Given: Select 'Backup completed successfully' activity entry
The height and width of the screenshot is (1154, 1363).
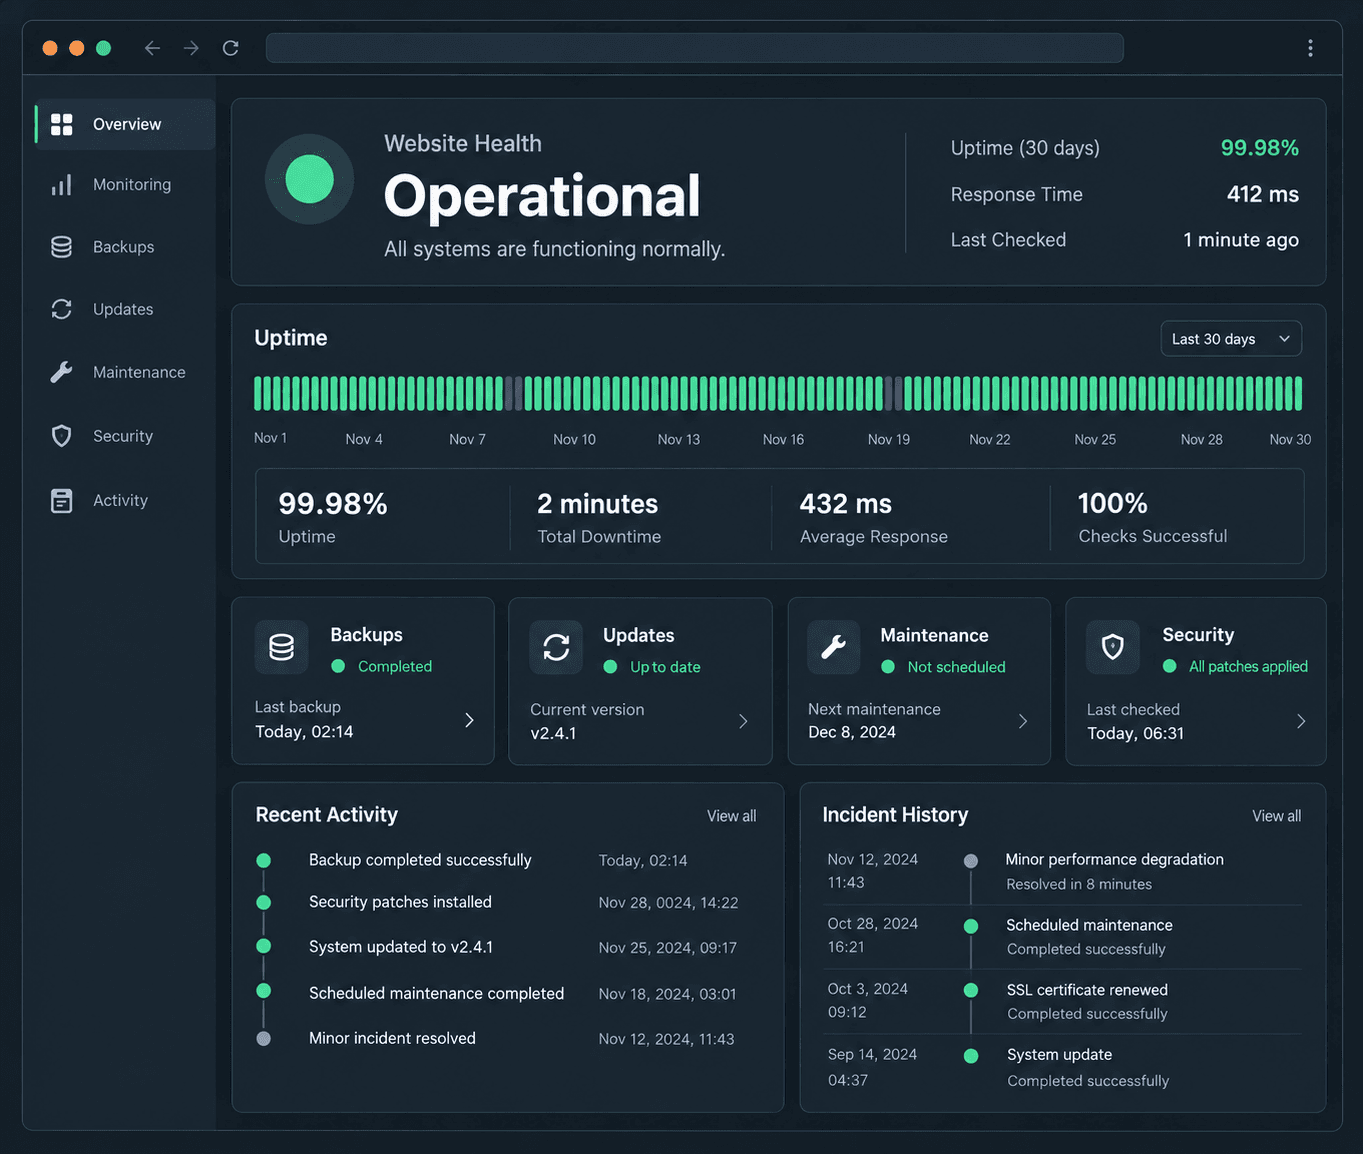Looking at the screenshot, I should [420, 860].
